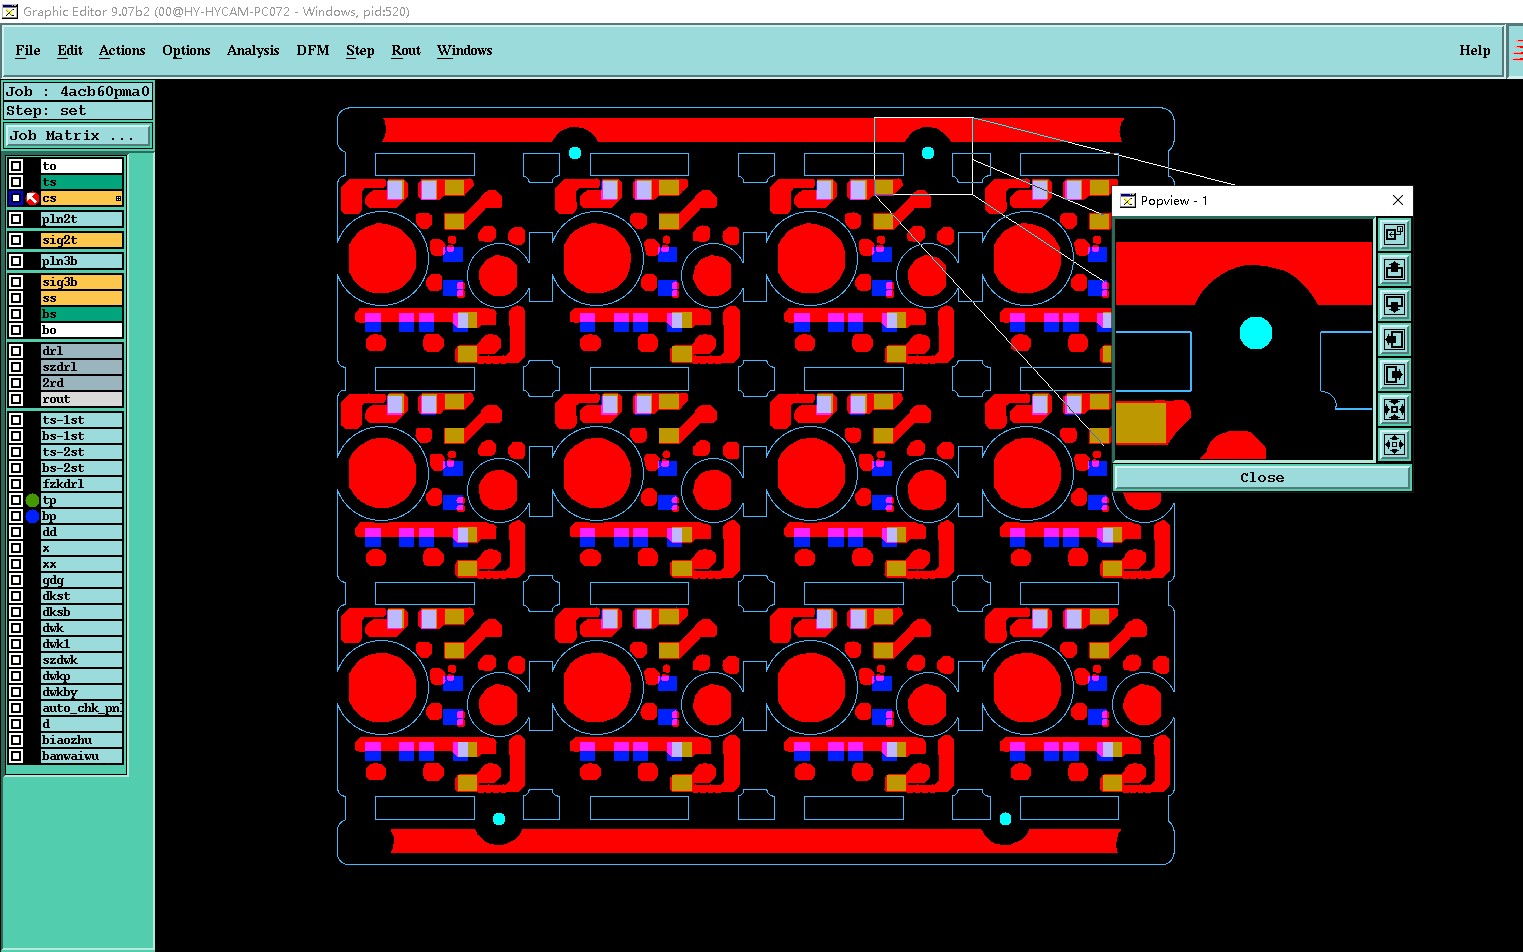The image size is (1523, 952).
Task: Select the bs-1st layer row
Action: pos(81,436)
